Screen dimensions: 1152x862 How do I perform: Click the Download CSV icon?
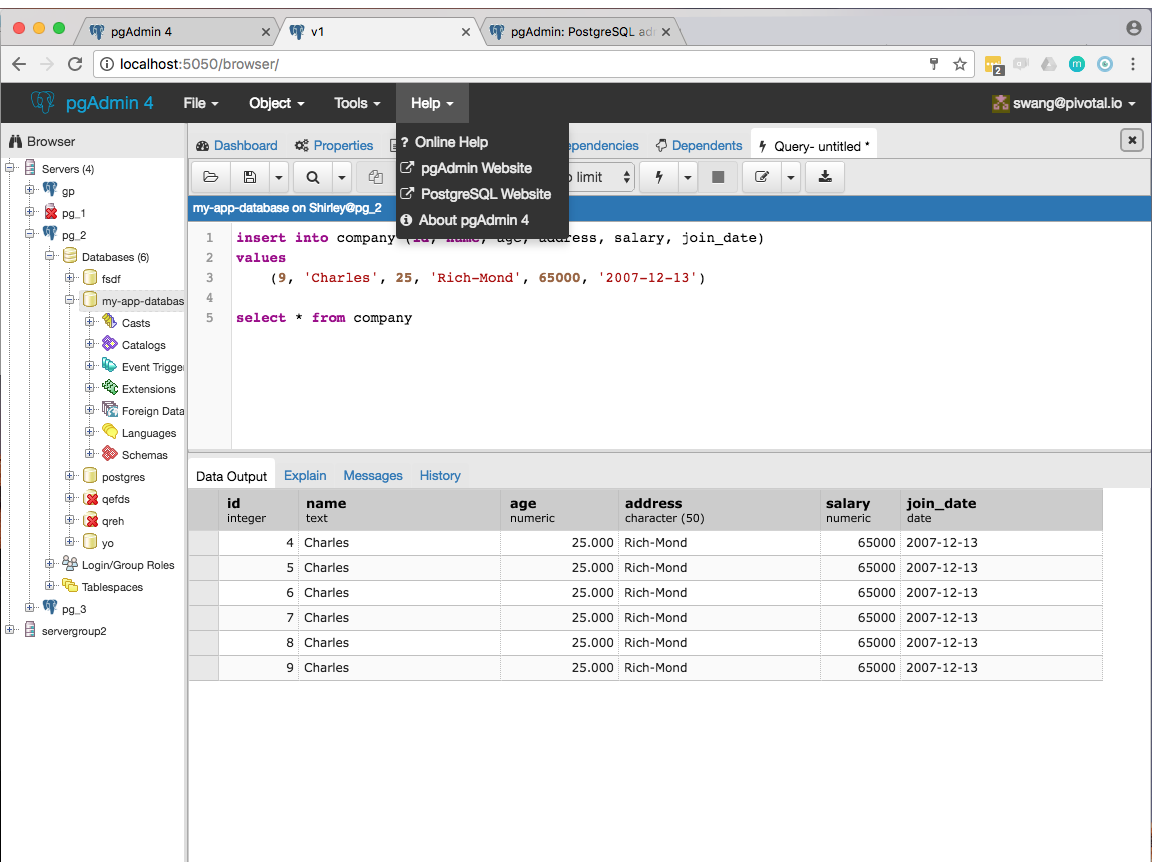coord(825,177)
